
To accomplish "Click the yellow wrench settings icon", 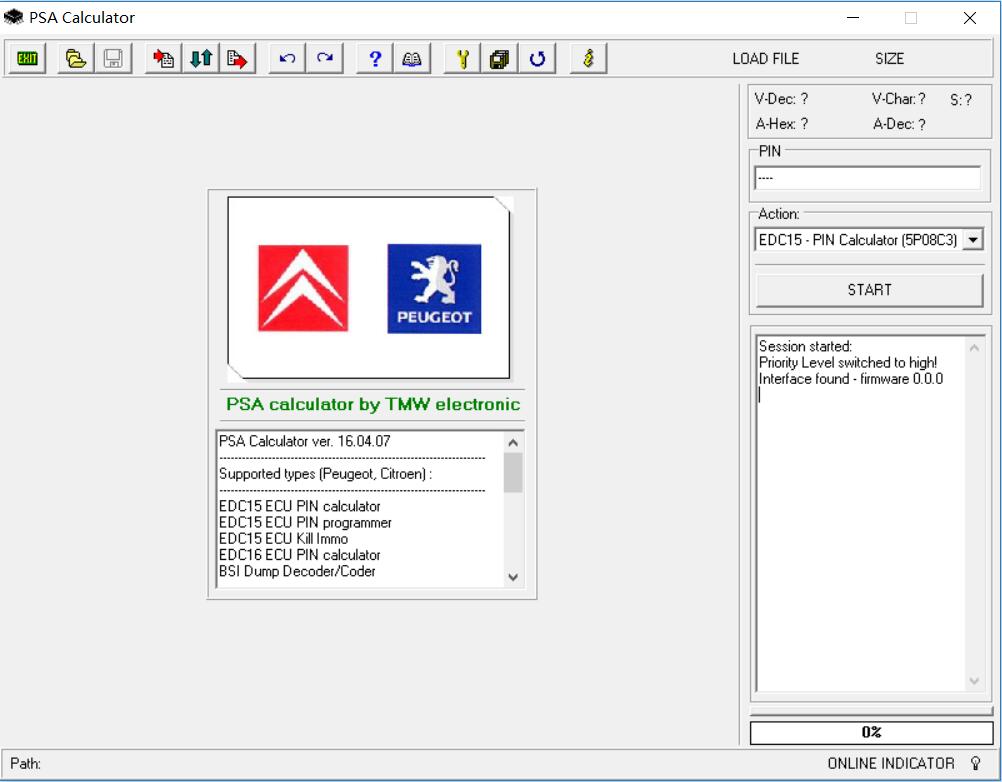I will pyautogui.click(x=462, y=59).
